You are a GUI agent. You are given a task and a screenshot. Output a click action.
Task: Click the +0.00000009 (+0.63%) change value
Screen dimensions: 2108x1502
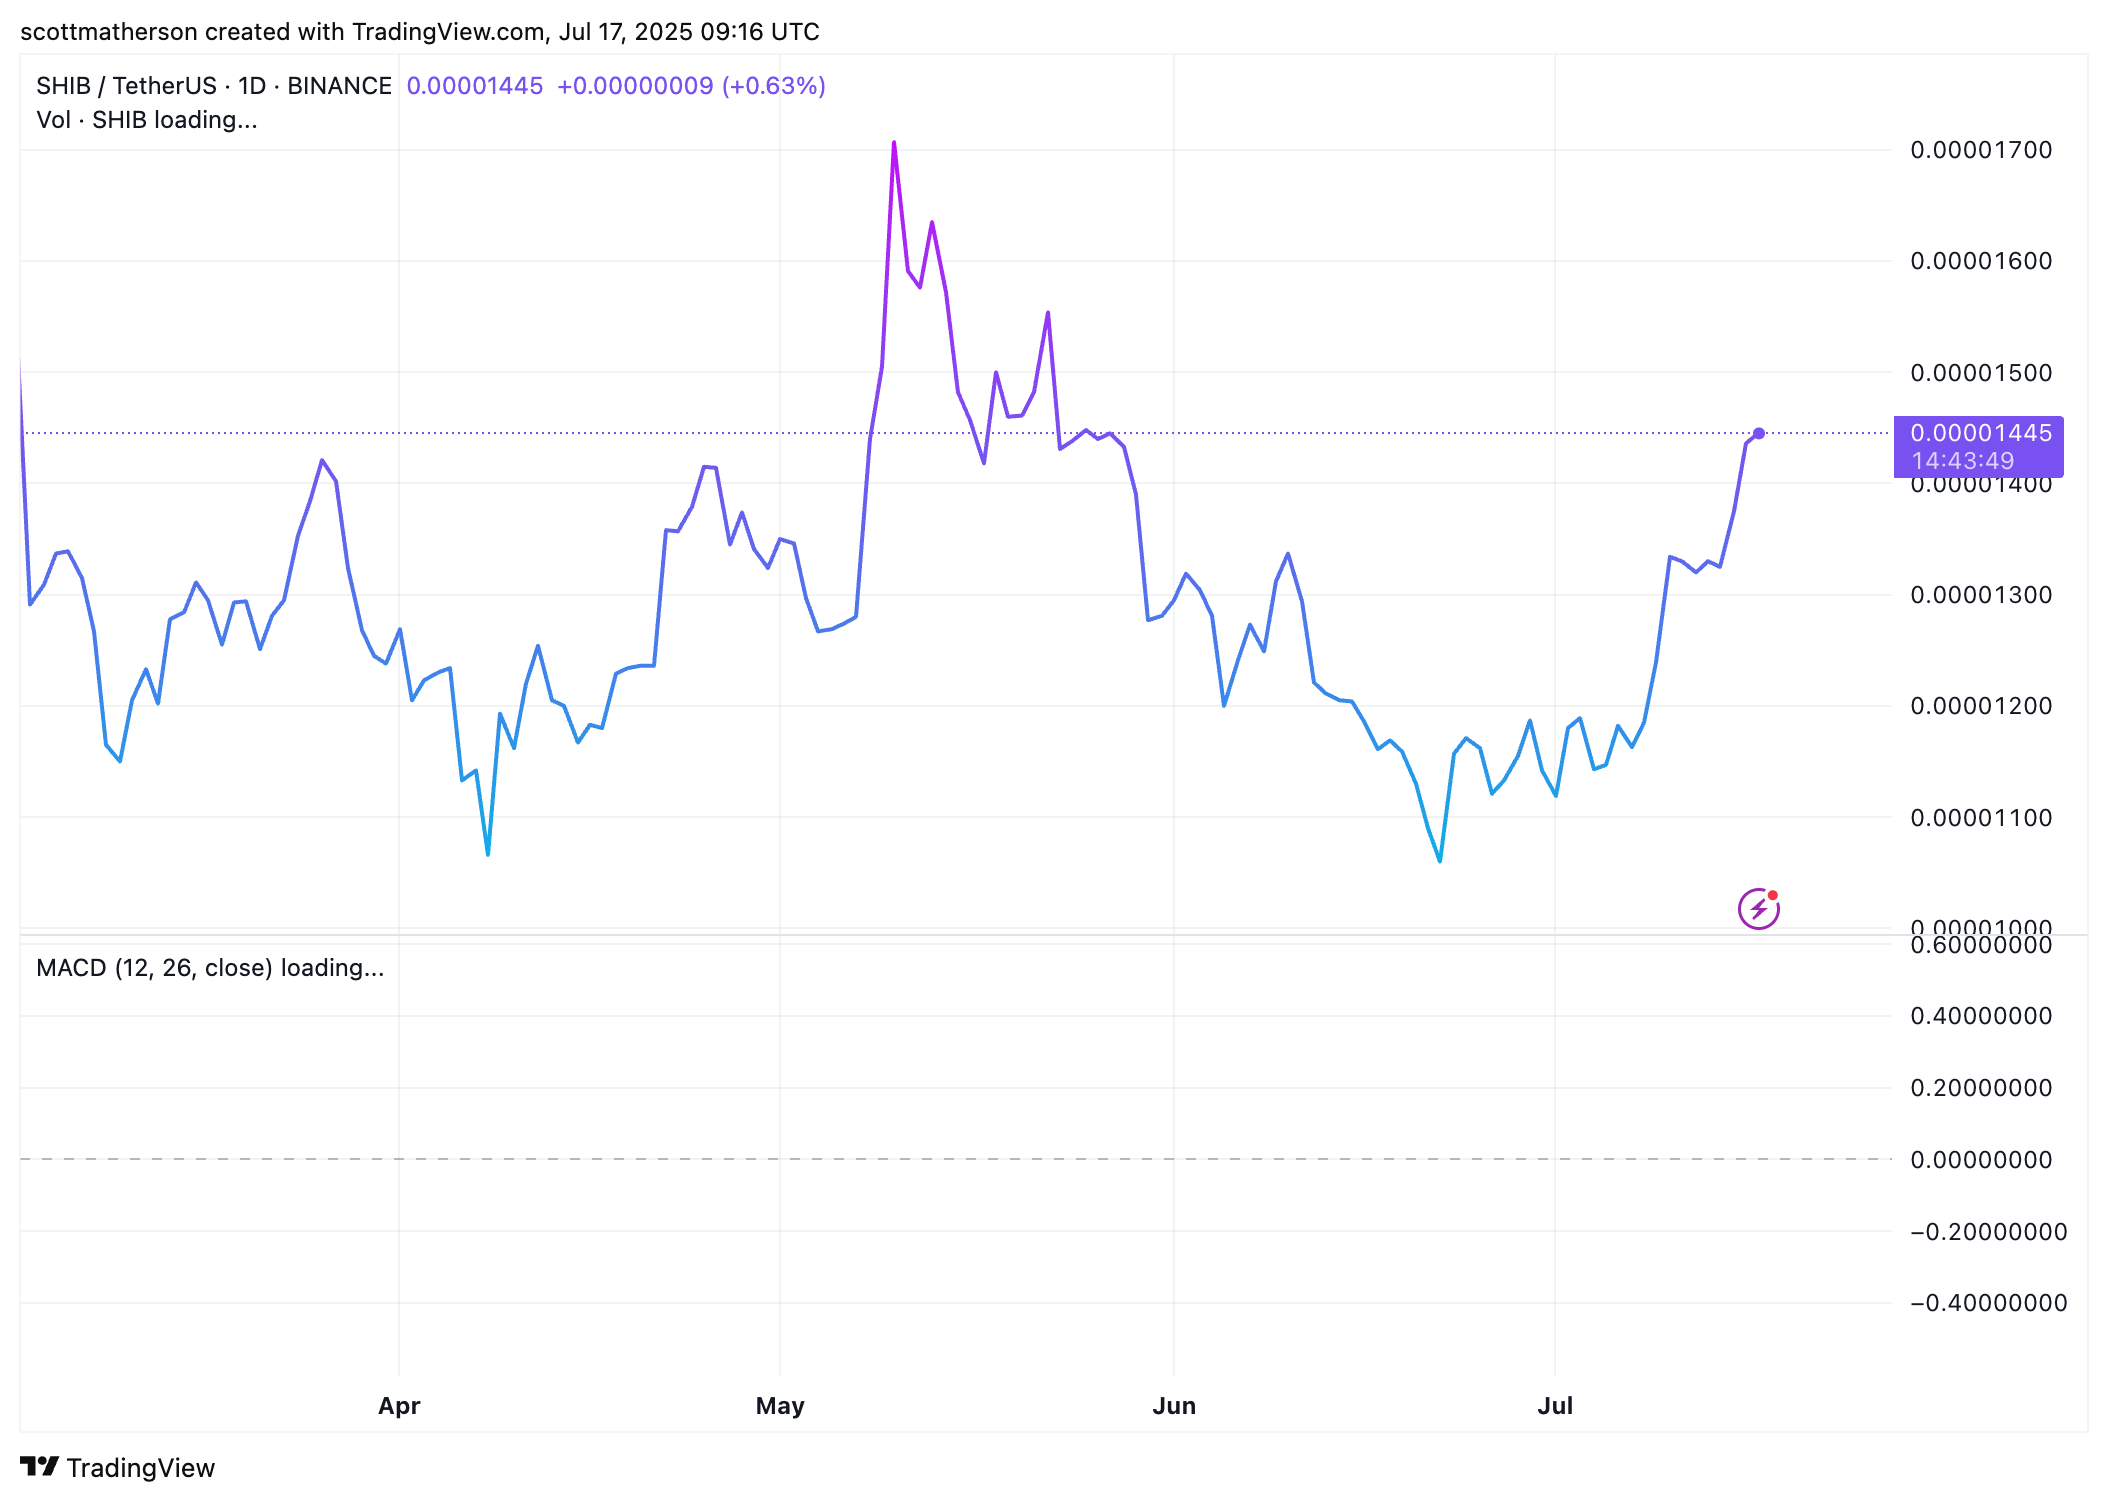pyautogui.click(x=691, y=86)
